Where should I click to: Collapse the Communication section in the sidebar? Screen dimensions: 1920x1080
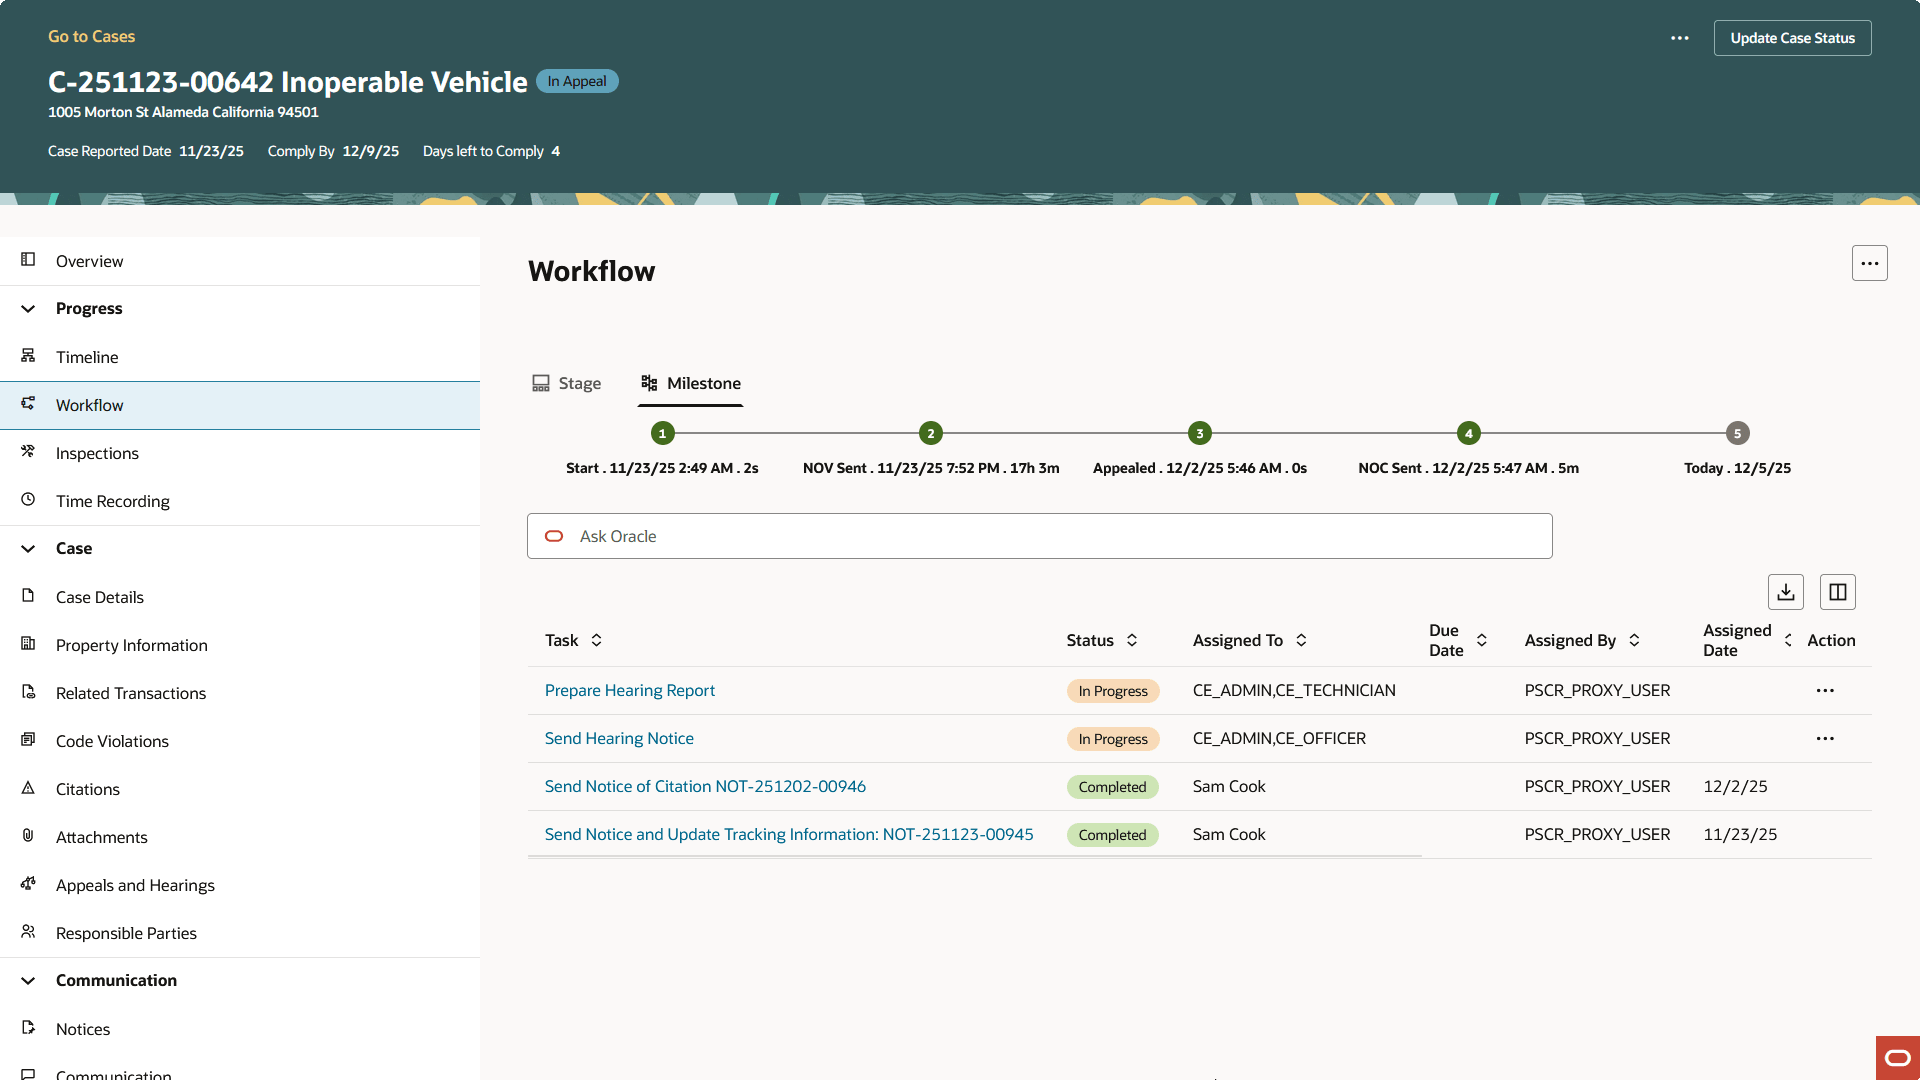point(27,980)
